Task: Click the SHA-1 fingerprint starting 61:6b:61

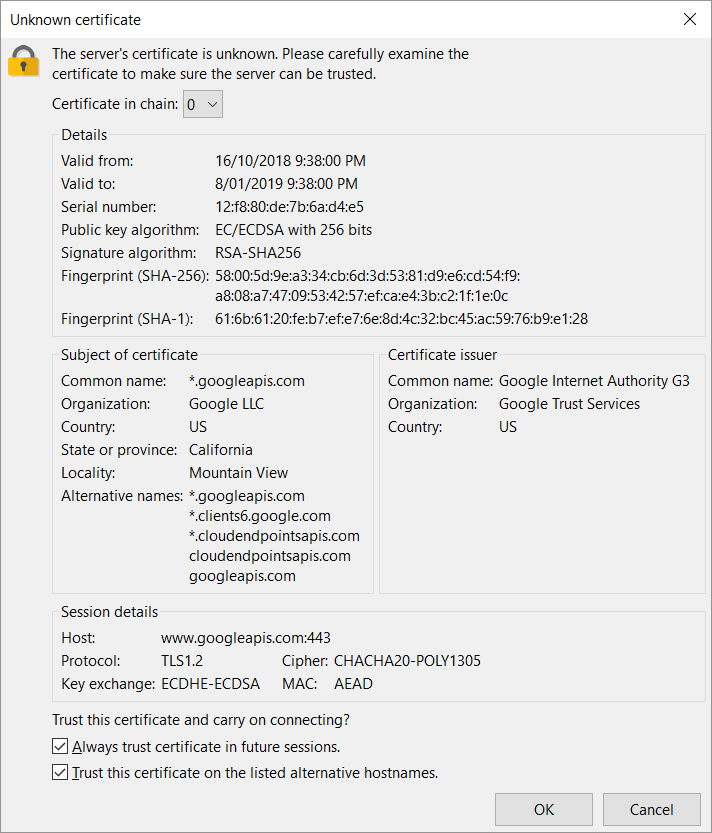Action: (401, 319)
